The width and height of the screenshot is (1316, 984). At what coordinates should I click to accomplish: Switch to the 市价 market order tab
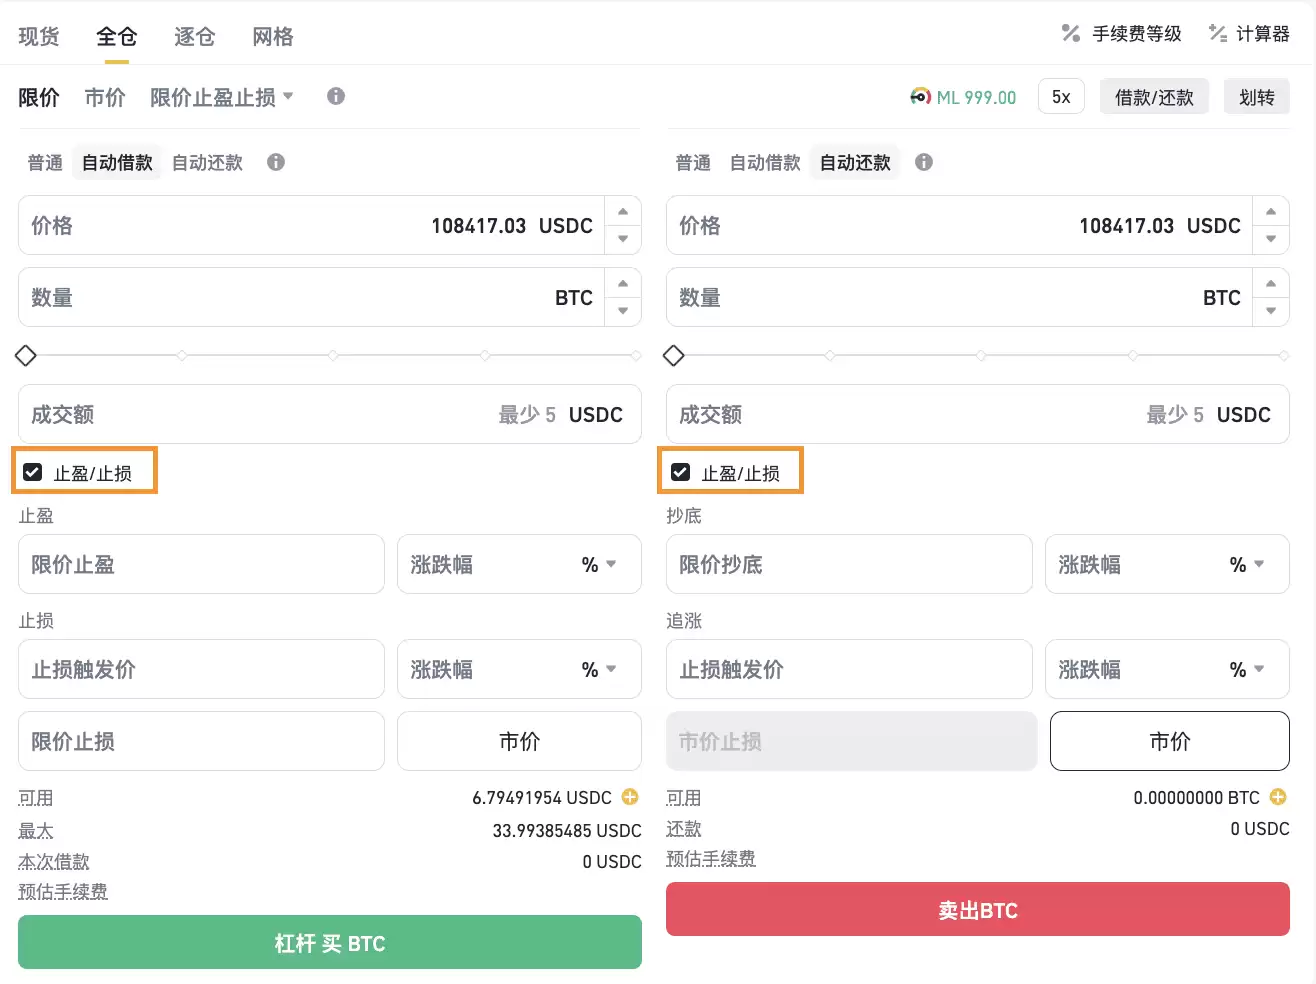pyautogui.click(x=104, y=96)
